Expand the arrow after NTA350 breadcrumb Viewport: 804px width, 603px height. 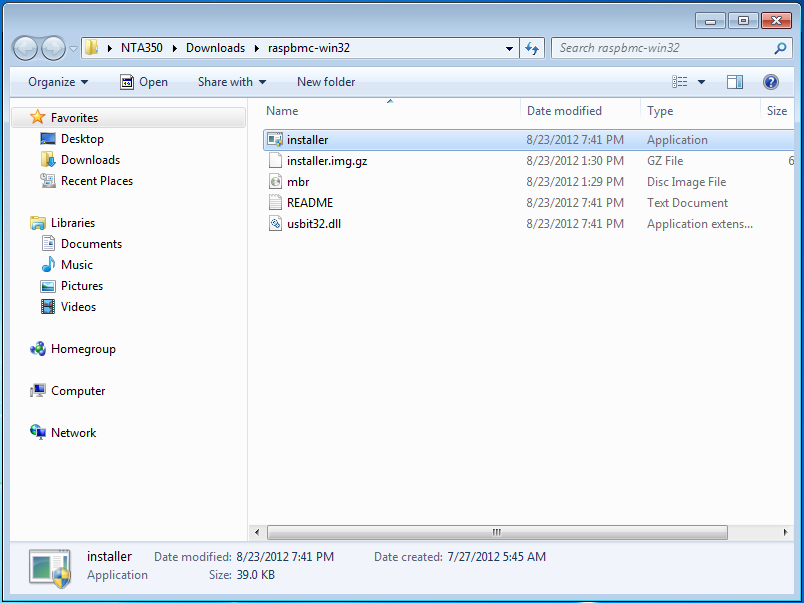tap(175, 48)
